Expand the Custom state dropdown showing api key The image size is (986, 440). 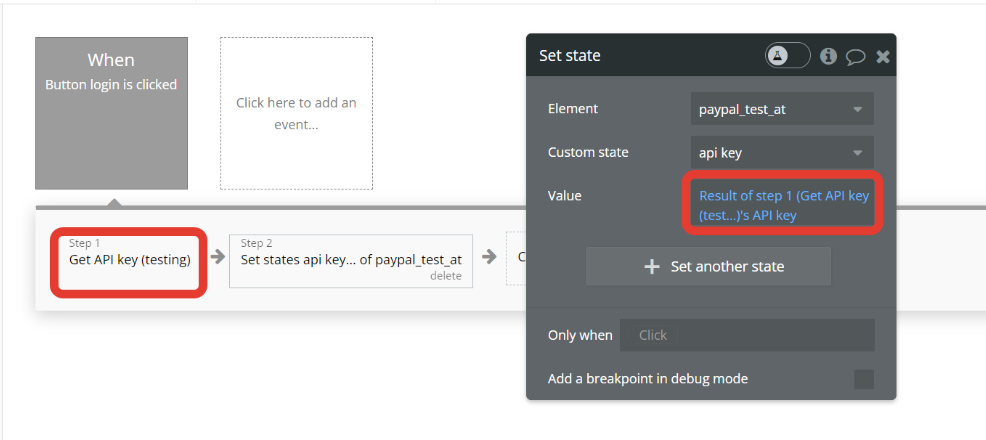coord(782,153)
